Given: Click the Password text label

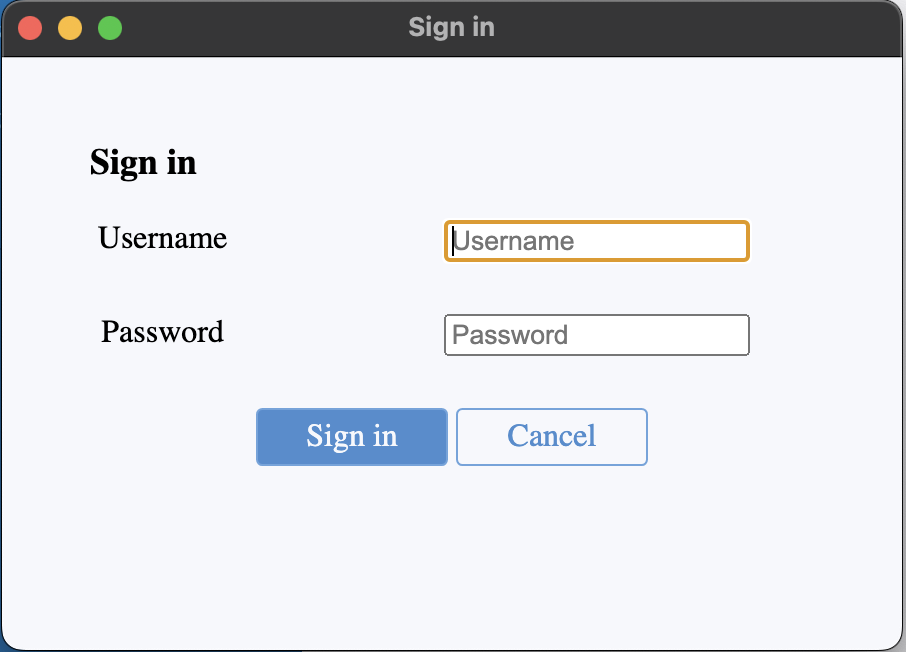Looking at the screenshot, I should [162, 332].
